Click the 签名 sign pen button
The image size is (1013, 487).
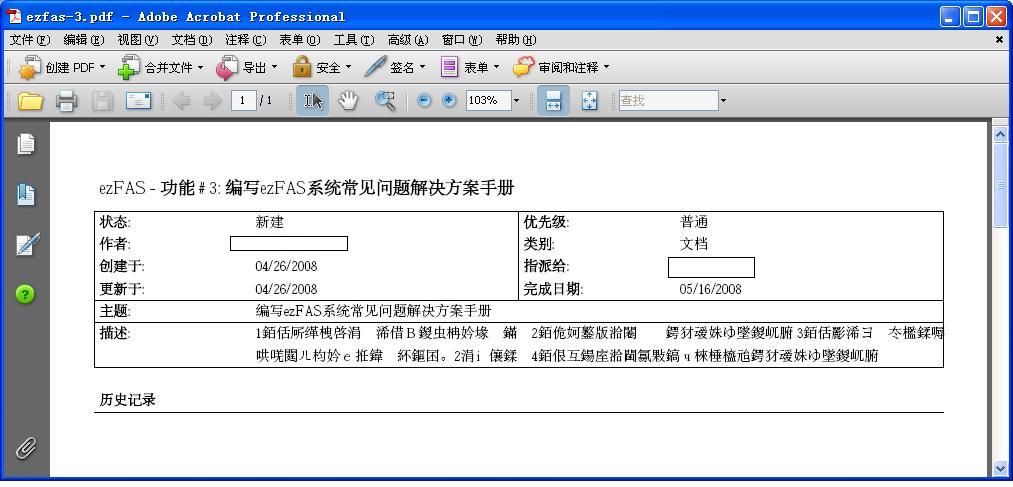click(394, 67)
